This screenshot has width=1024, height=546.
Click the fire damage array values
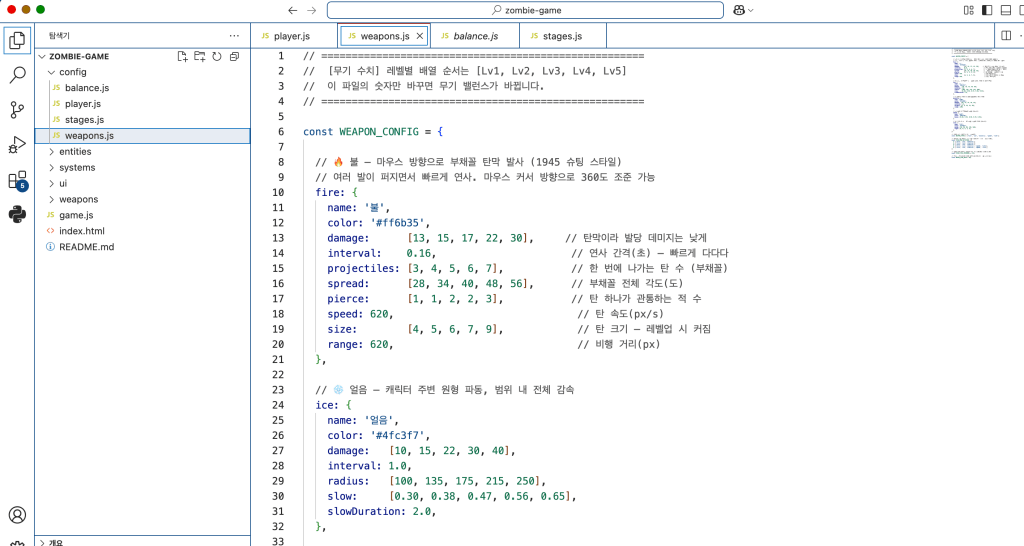(x=470, y=238)
